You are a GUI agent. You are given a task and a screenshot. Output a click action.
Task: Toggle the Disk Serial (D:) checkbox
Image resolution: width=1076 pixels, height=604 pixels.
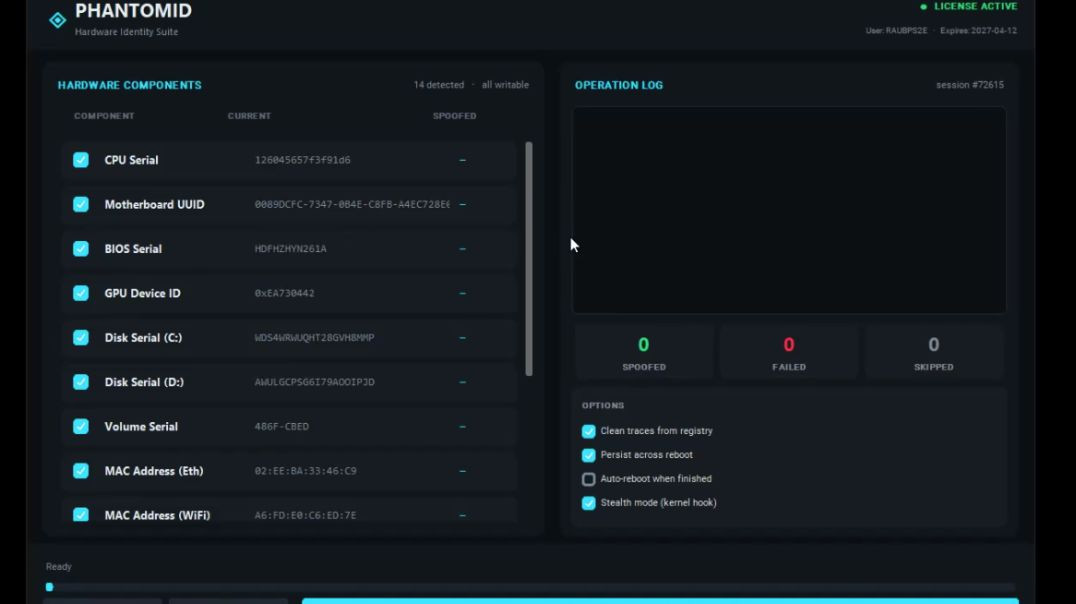click(81, 382)
